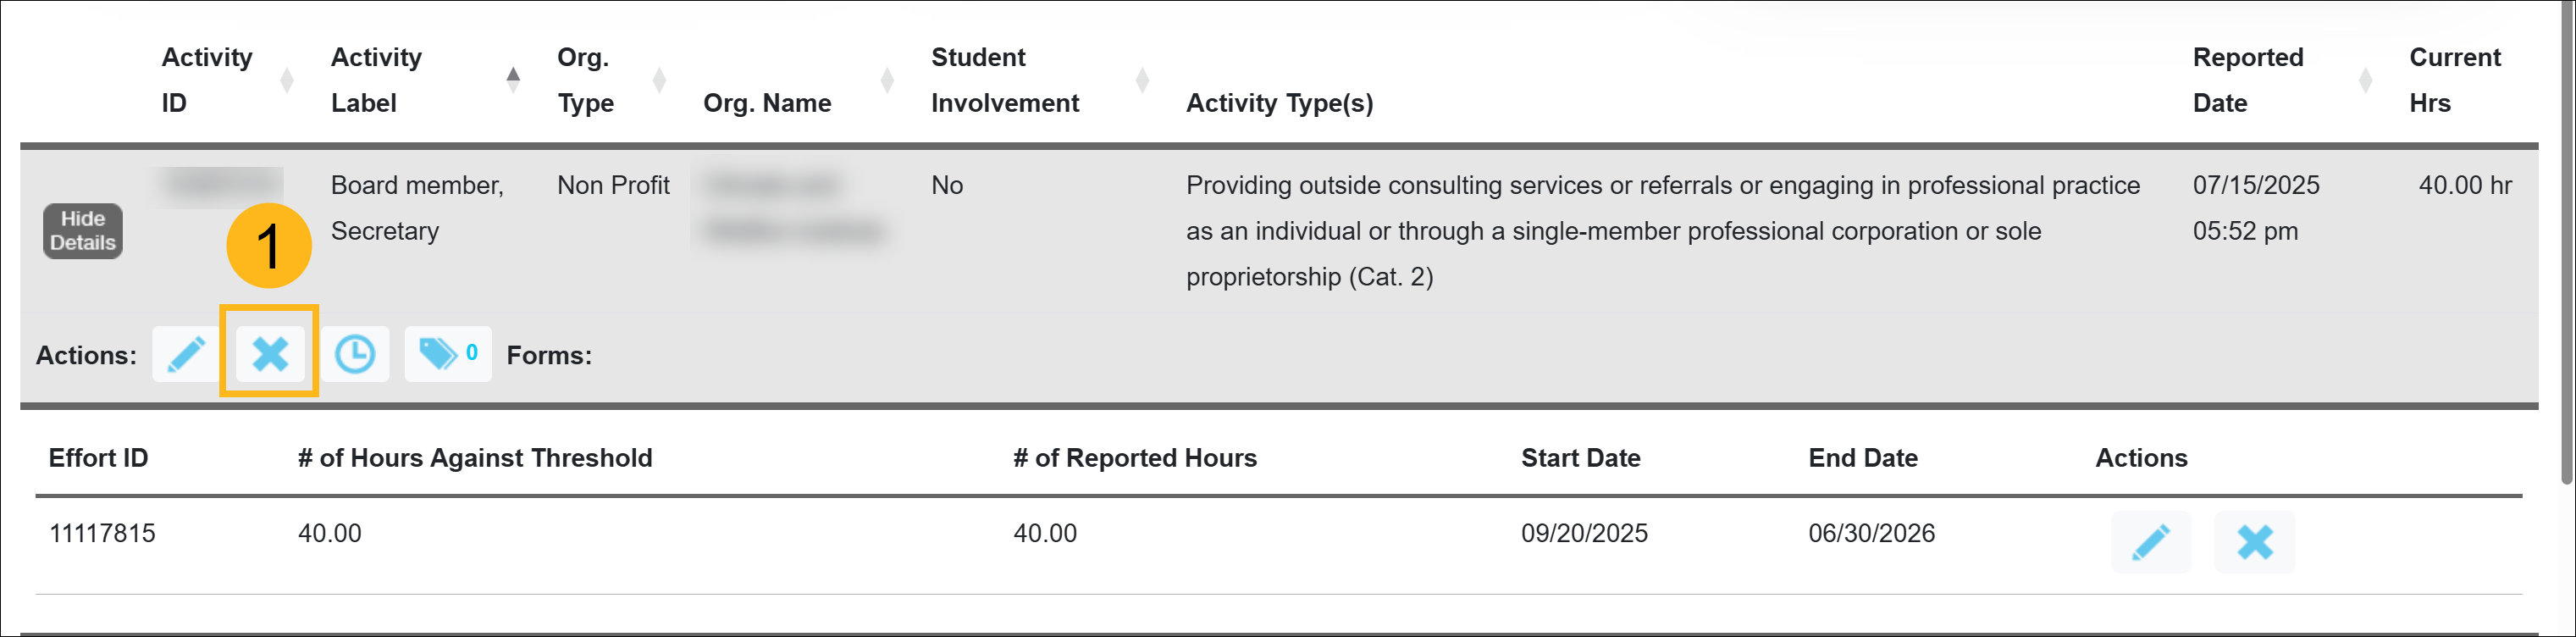Open the activity history clock icon
The image size is (2576, 637).
tap(355, 354)
